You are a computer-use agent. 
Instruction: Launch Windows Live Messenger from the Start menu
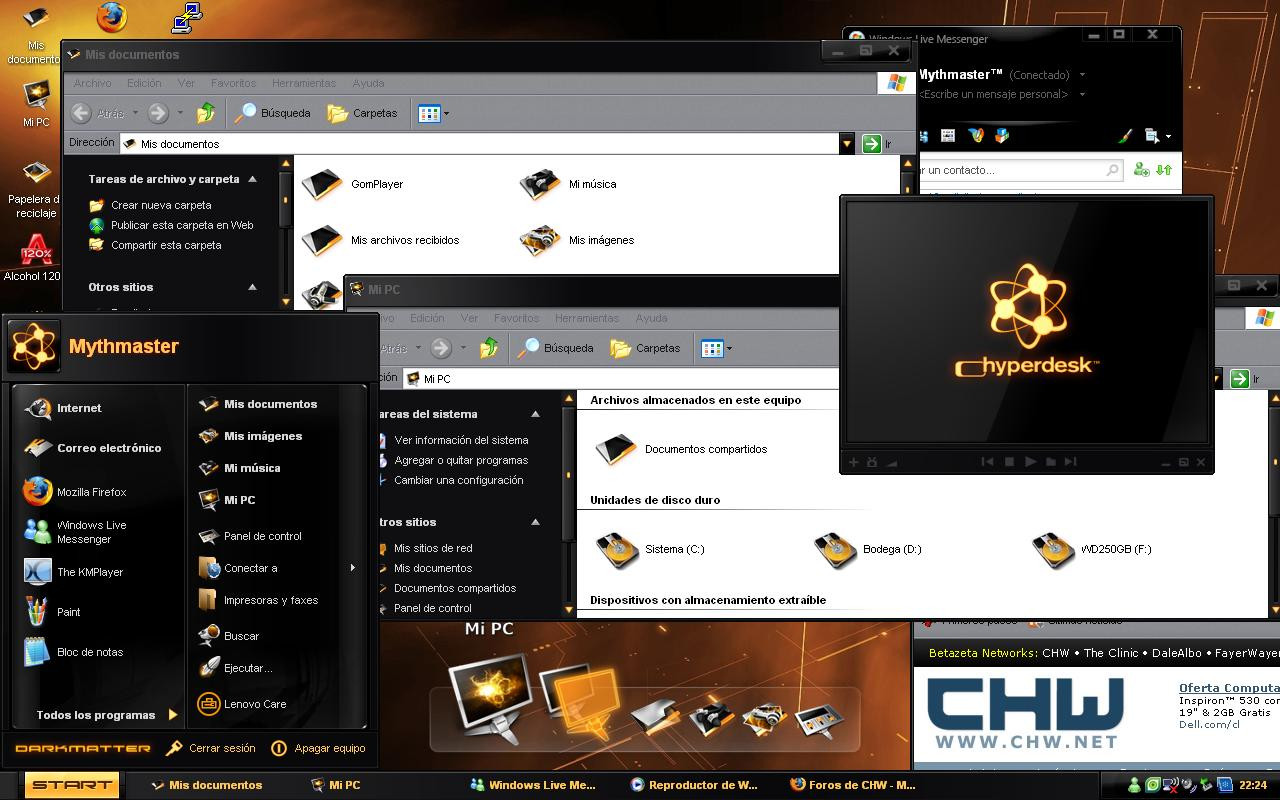pos(76,532)
